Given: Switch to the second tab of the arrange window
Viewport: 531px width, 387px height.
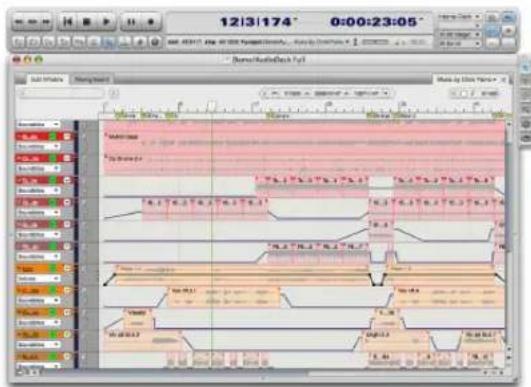Looking at the screenshot, I should pos(91,80).
